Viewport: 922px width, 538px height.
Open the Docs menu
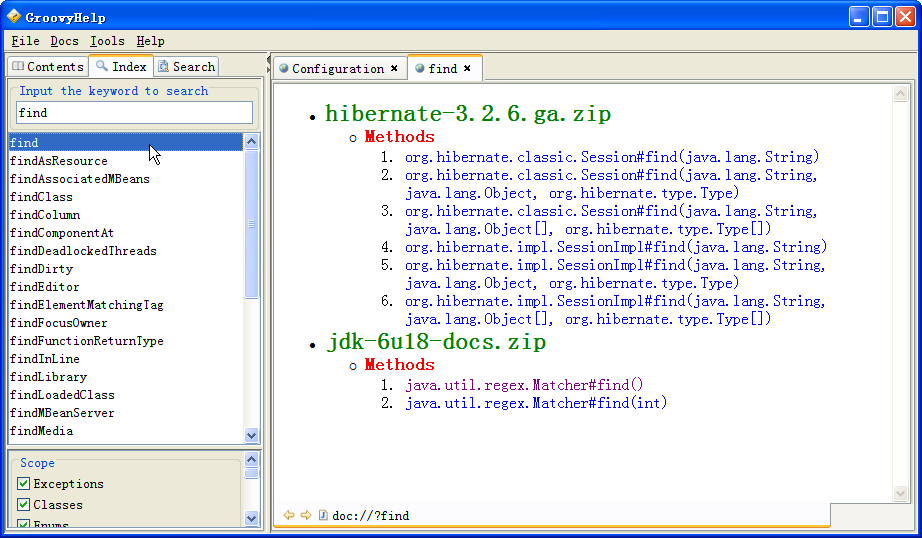pyautogui.click(x=64, y=41)
